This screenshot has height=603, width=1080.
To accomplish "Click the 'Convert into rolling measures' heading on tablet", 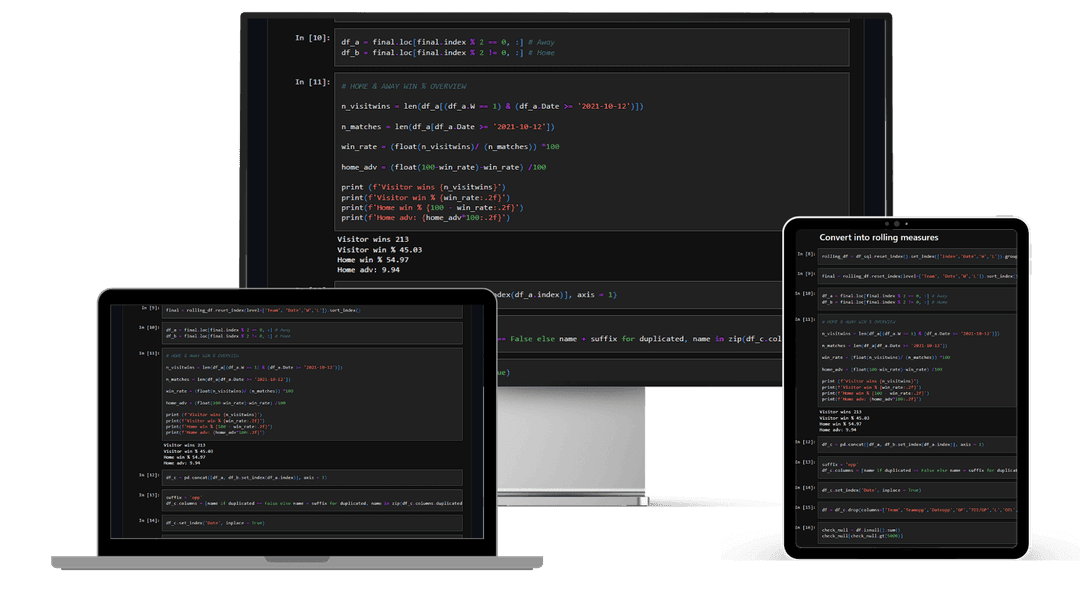I will [x=879, y=238].
